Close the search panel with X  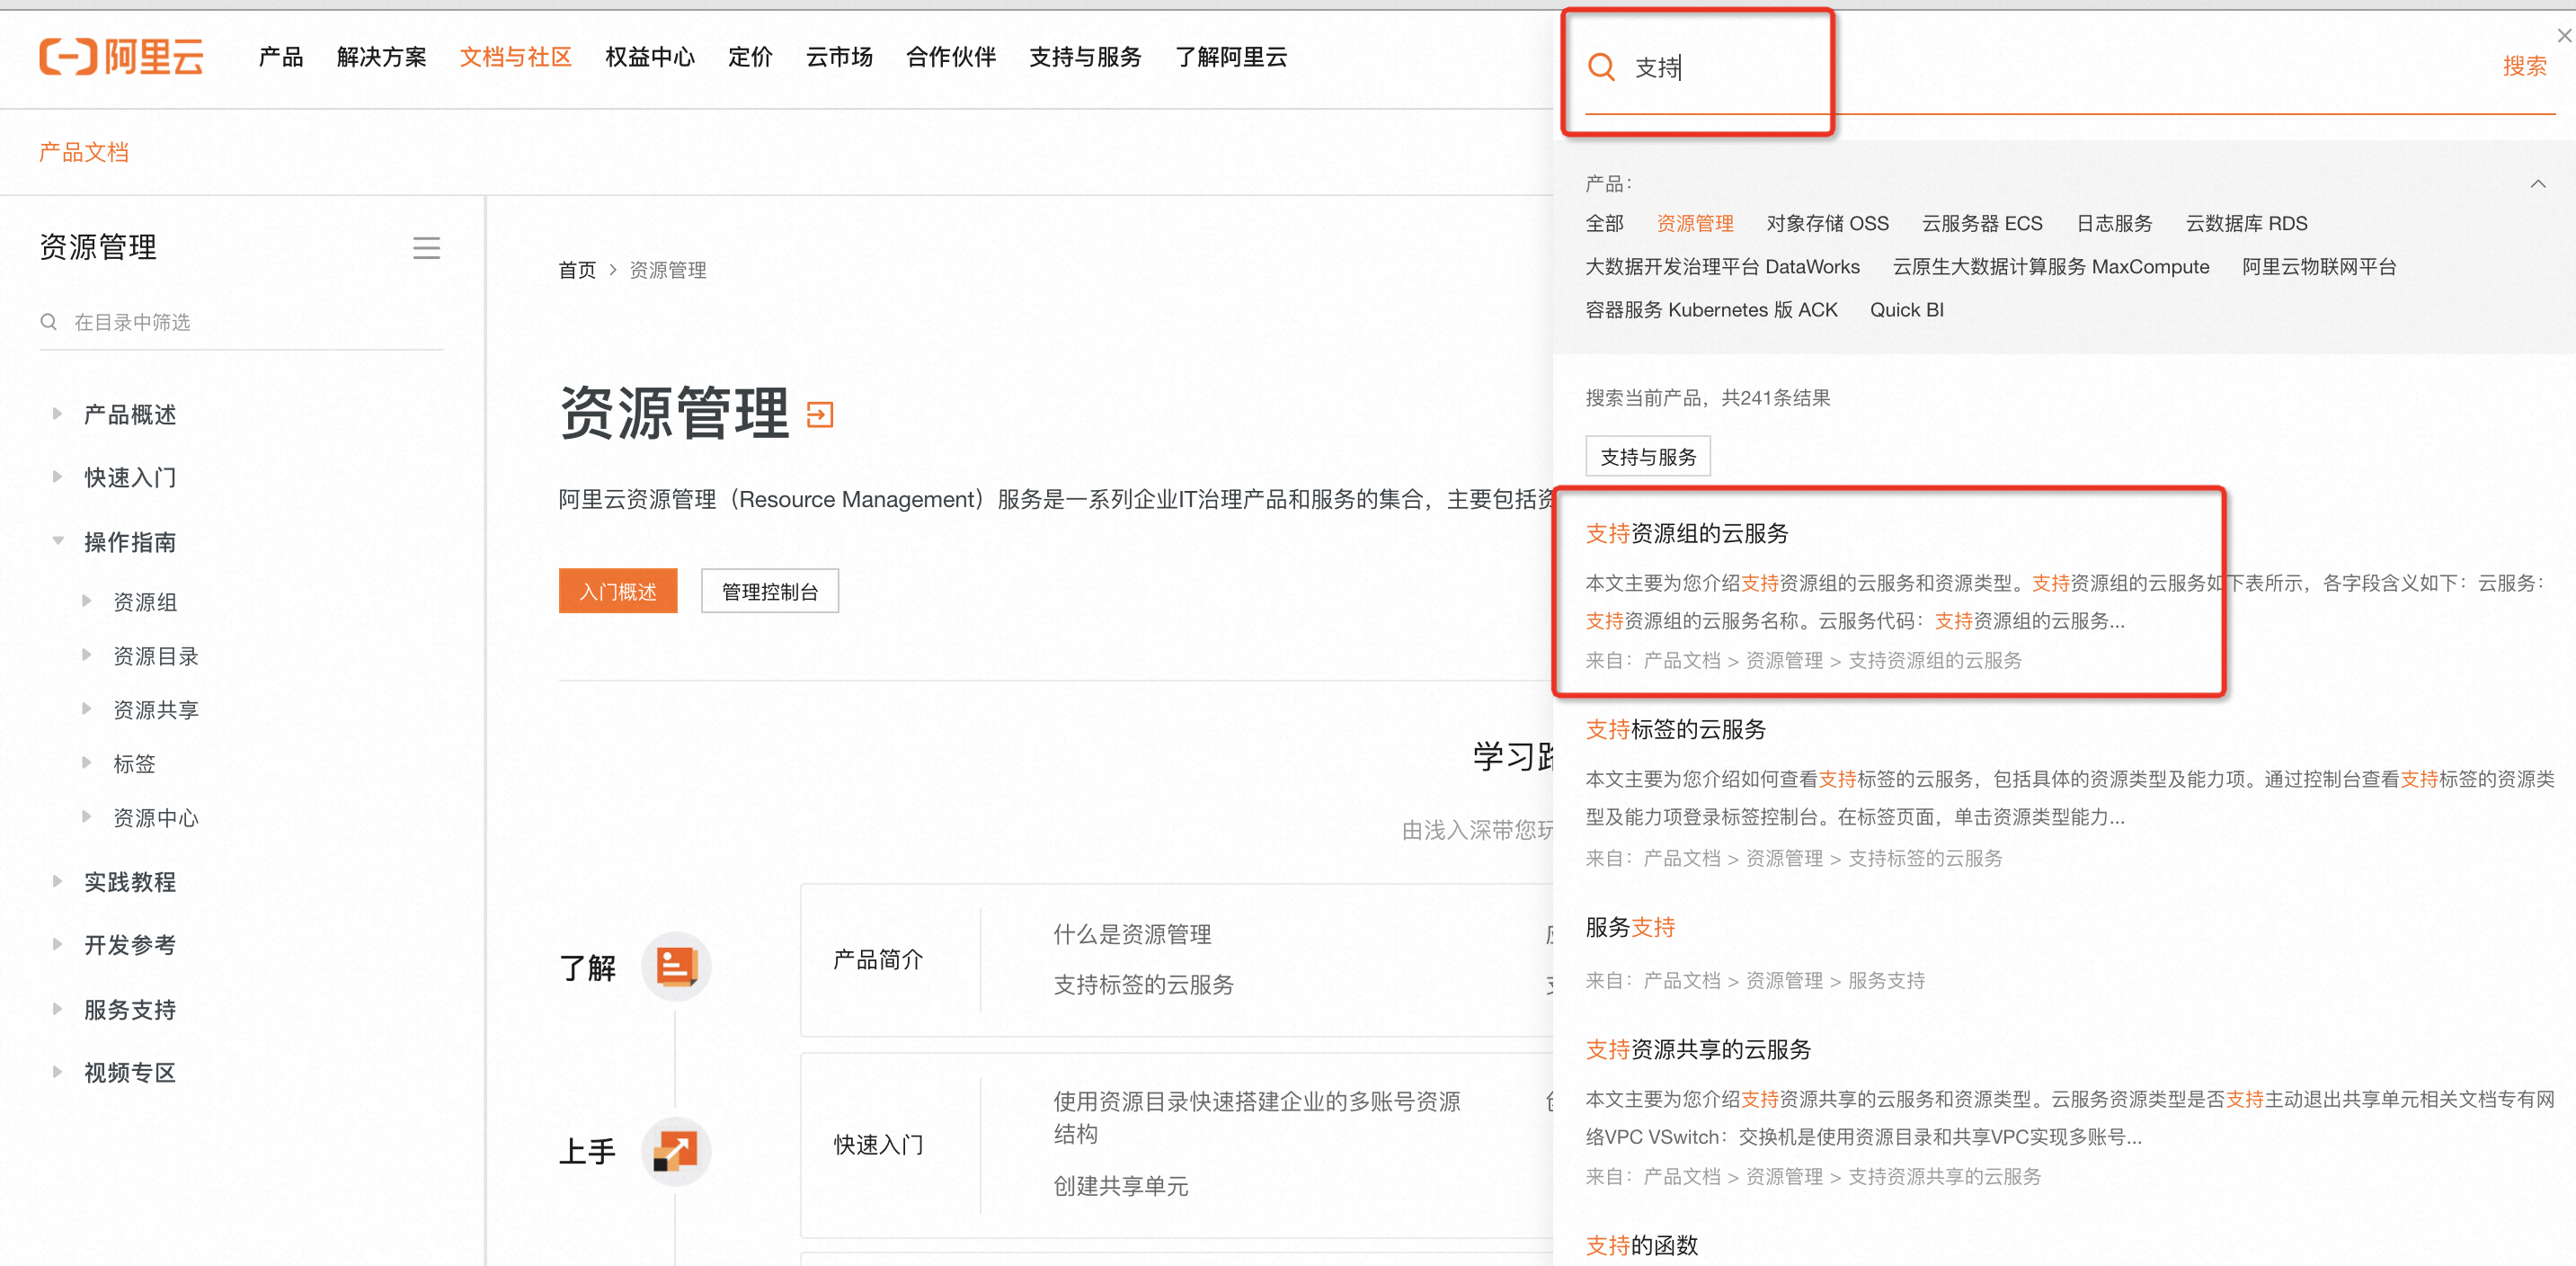click(x=2563, y=36)
